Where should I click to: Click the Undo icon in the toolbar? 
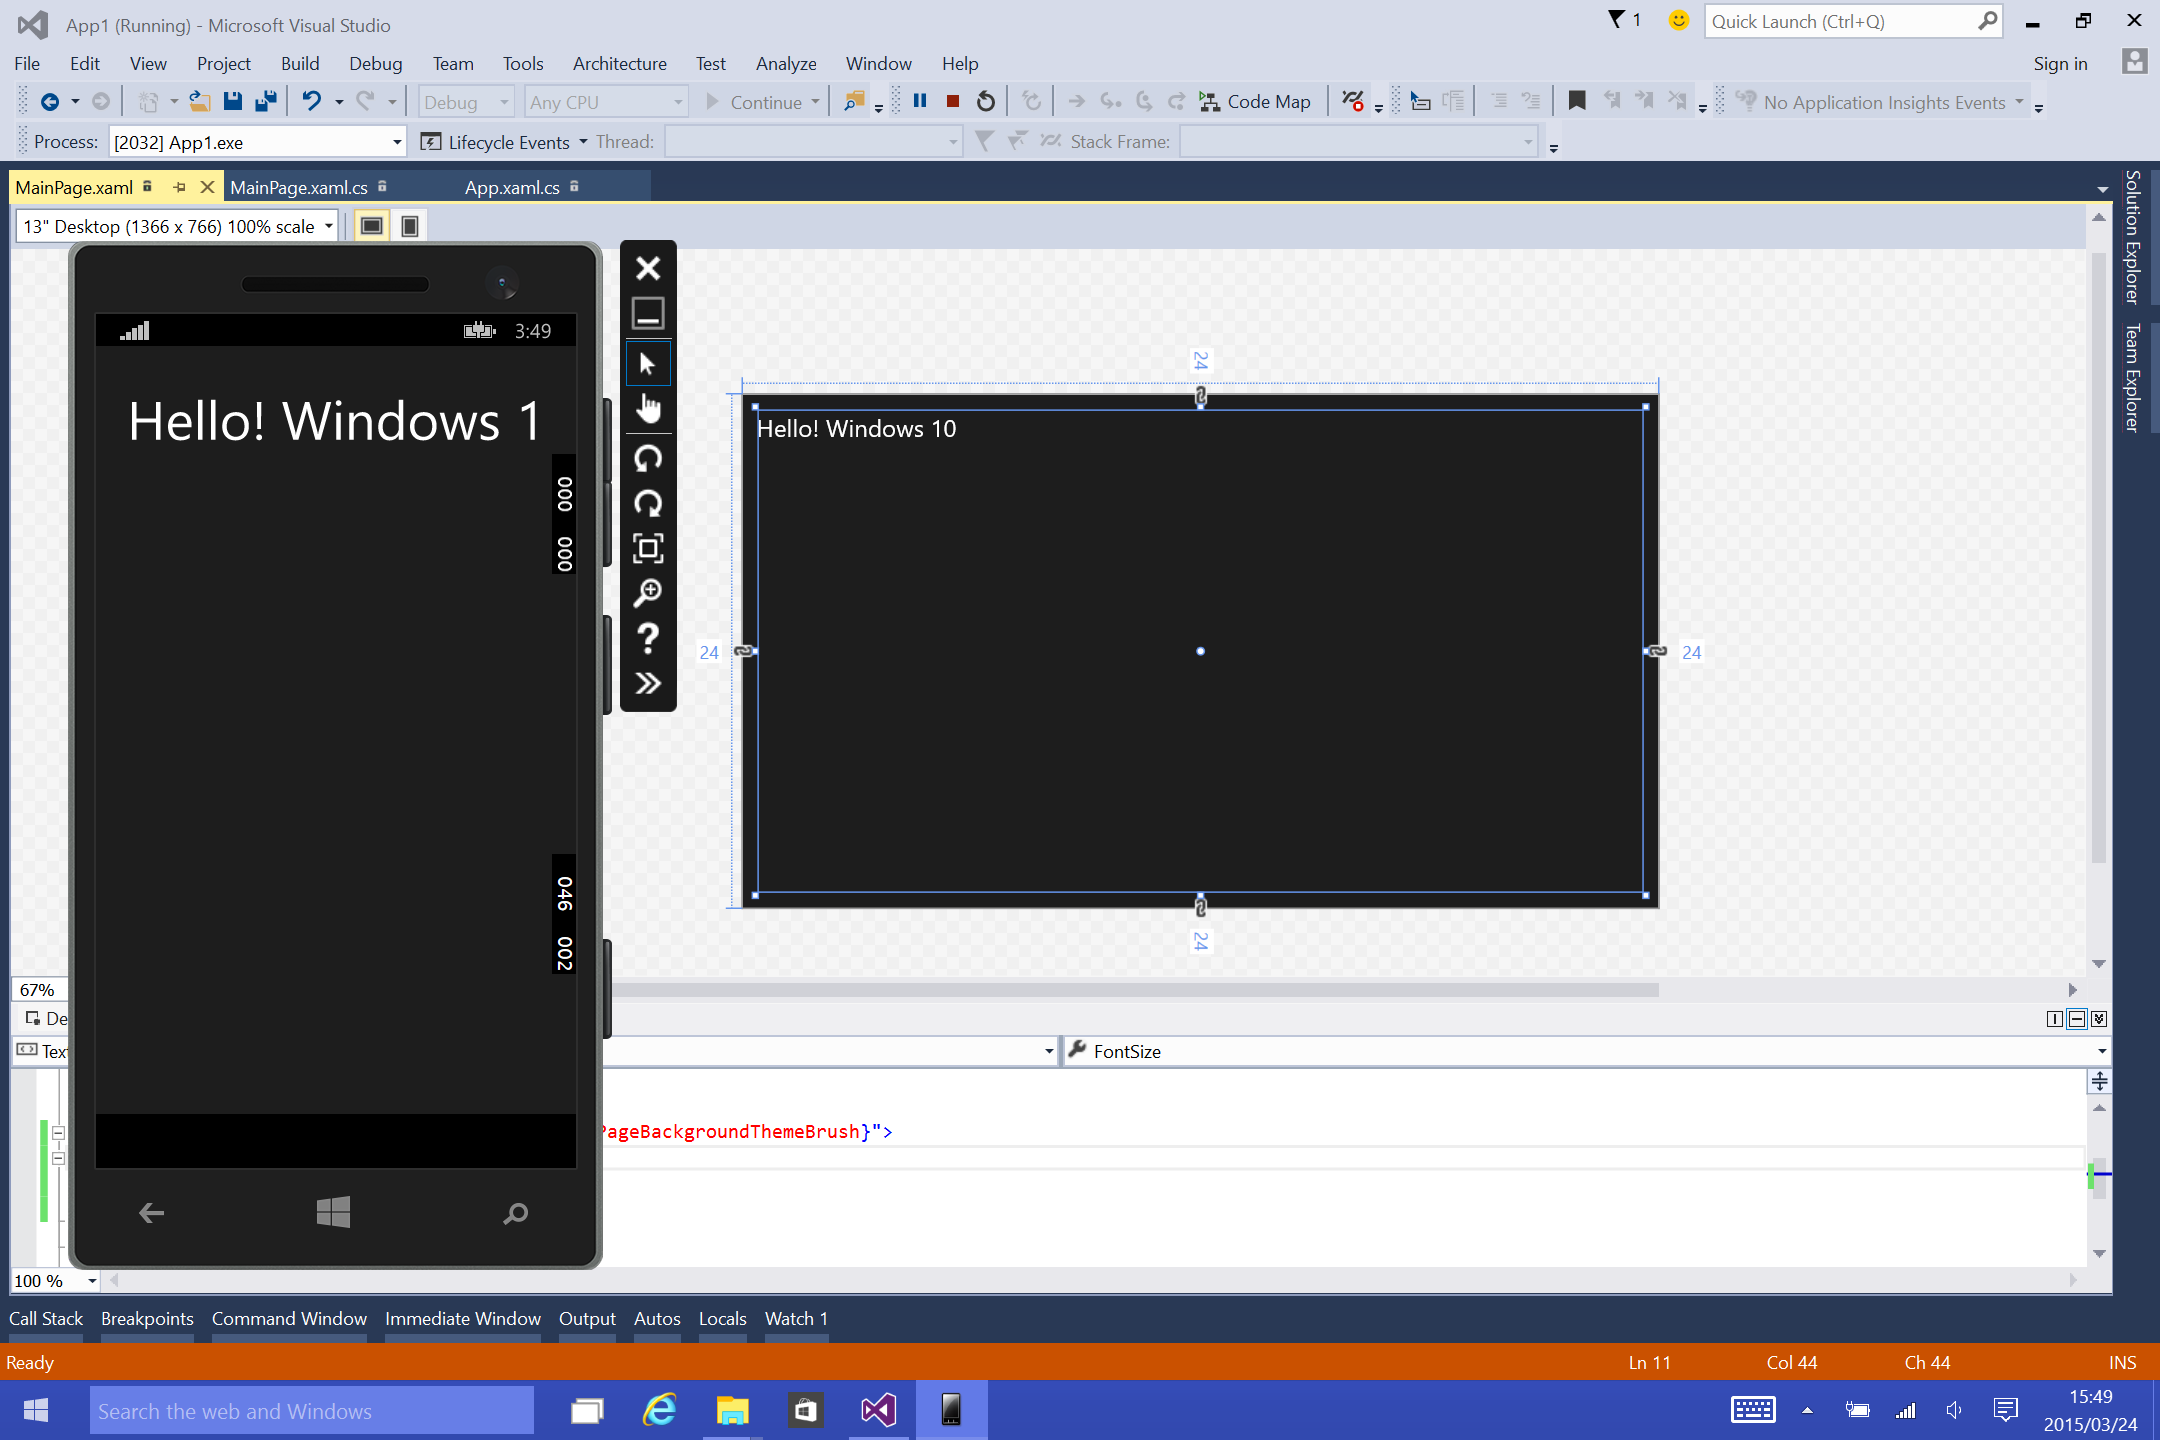pos(313,100)
